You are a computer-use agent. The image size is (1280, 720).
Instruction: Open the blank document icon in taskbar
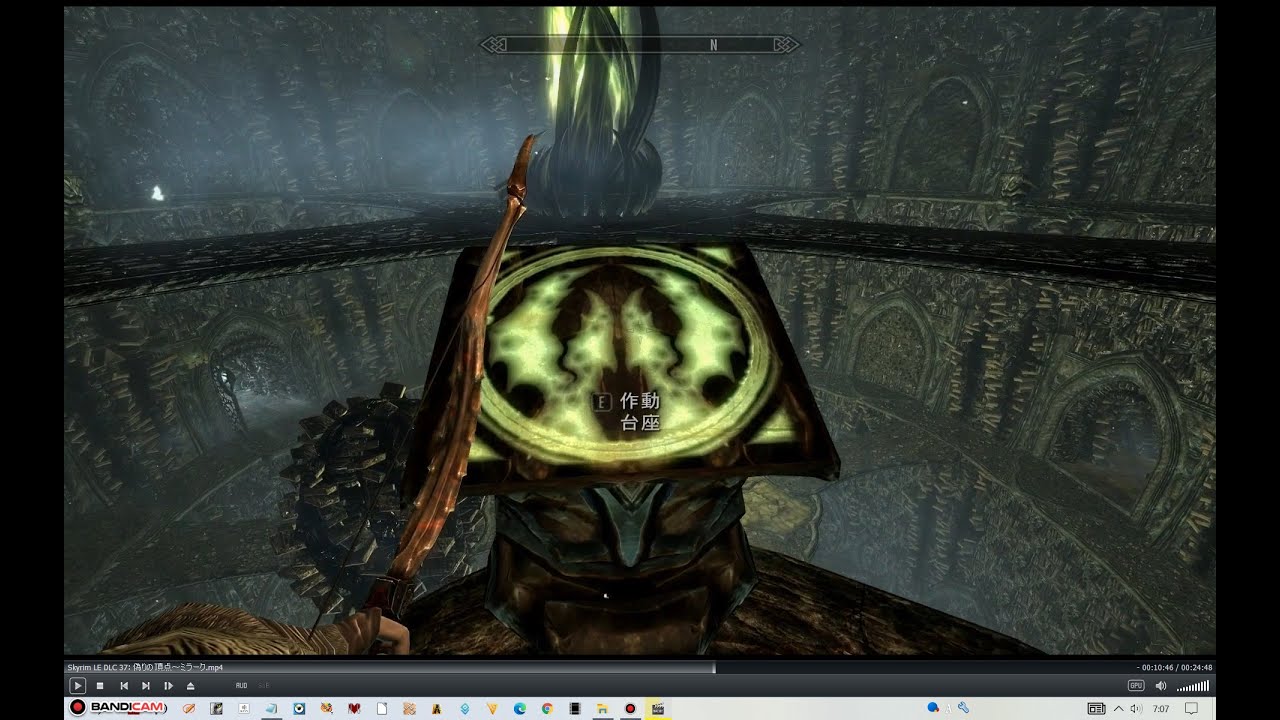pyautogui.click(x=382, y=708)
